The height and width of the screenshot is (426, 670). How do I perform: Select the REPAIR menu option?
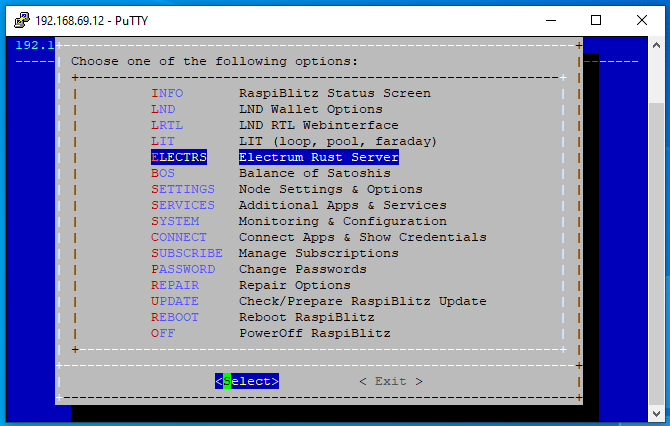coord(175,285)
